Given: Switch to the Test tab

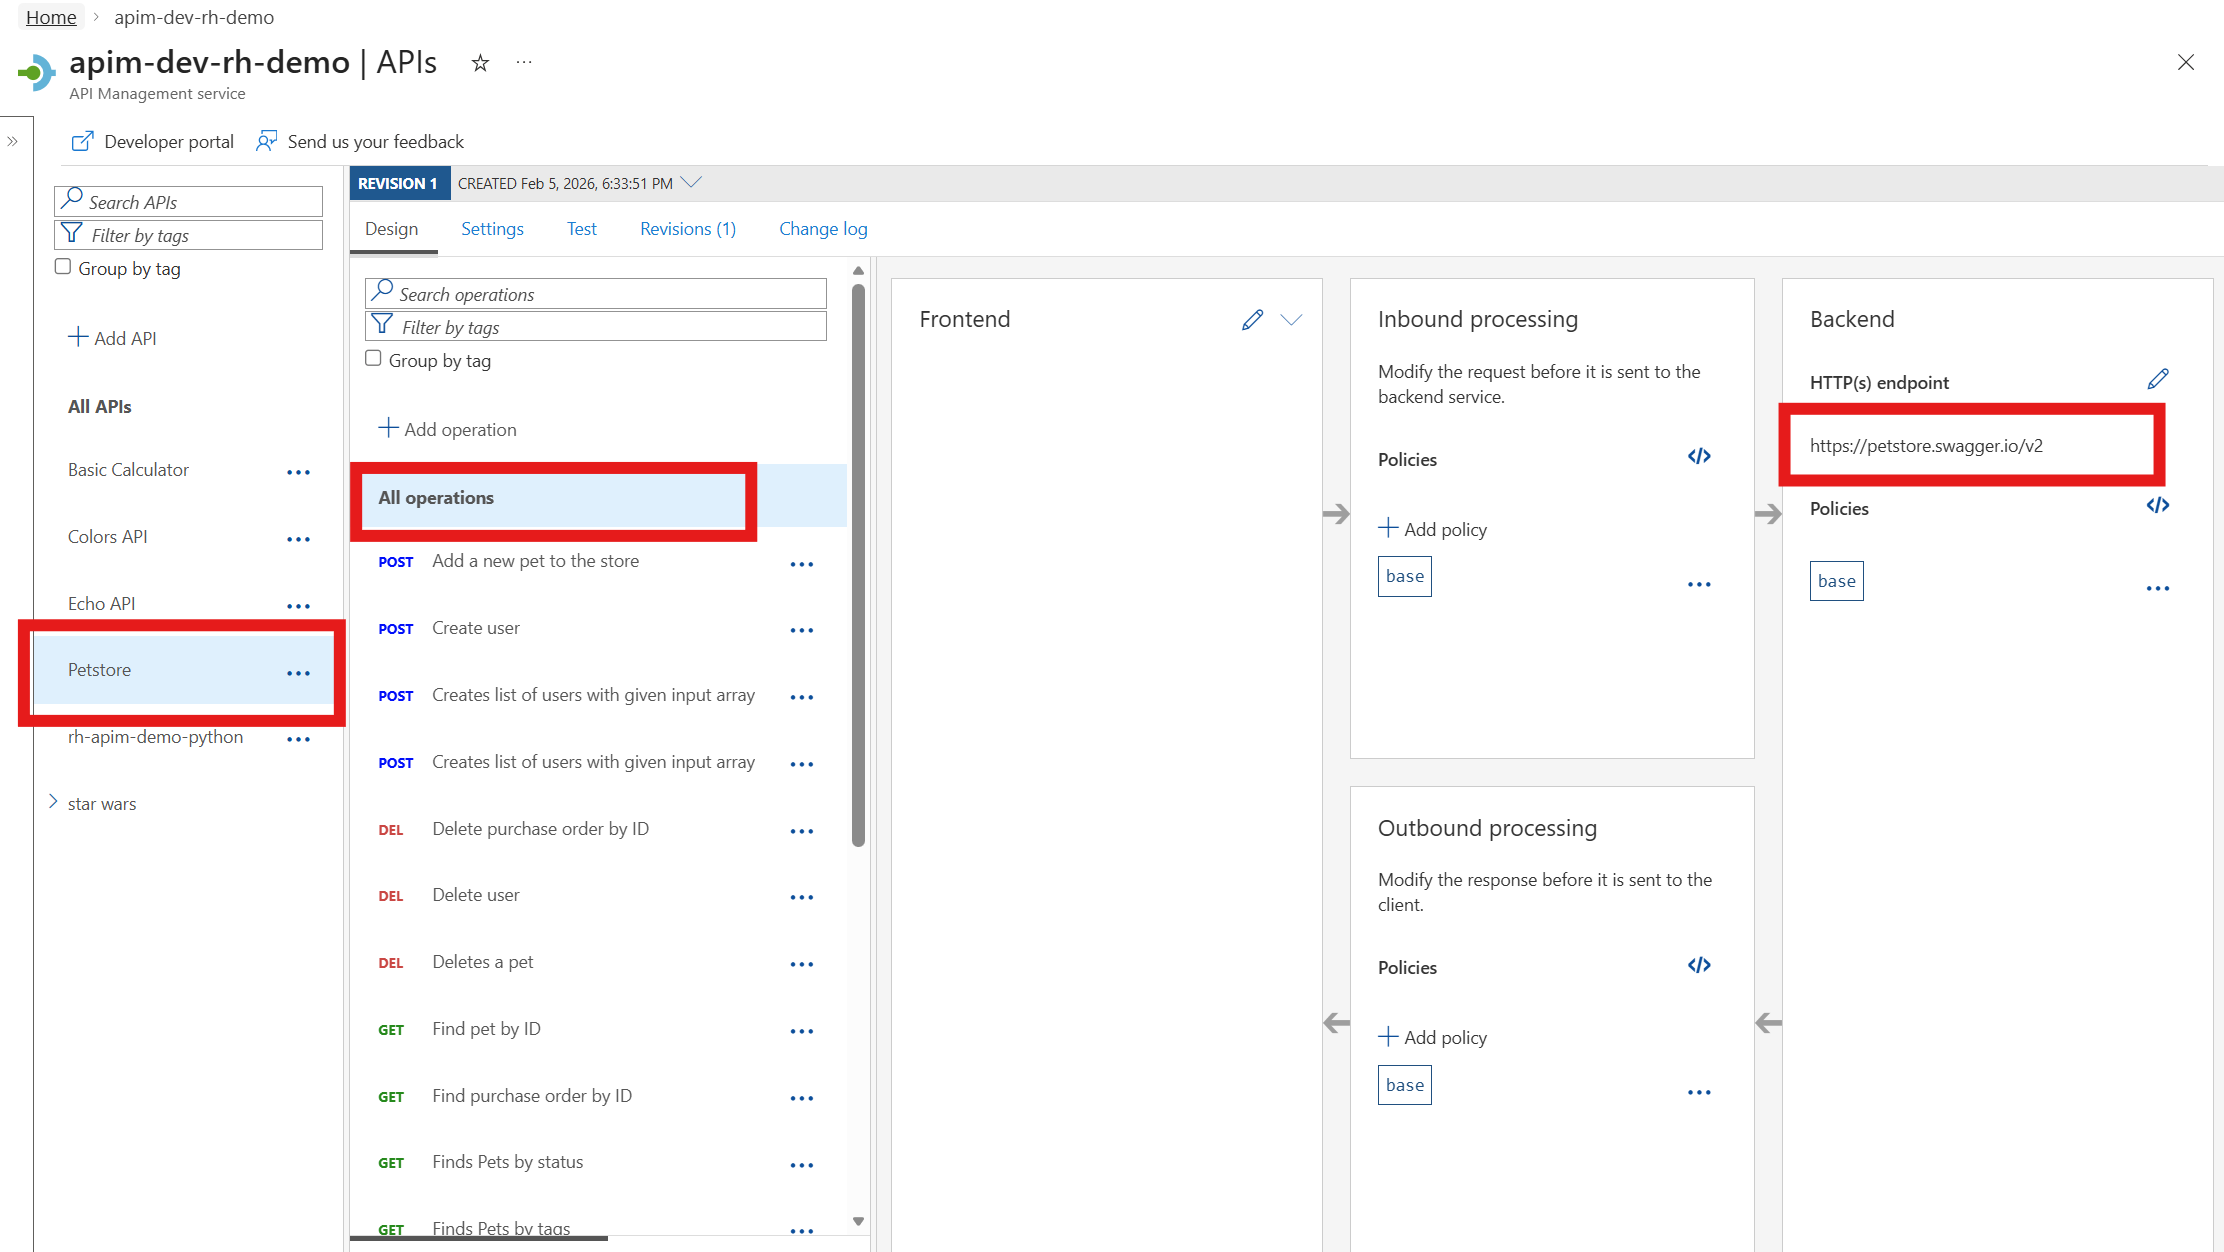Looking at the screenshot, I should 581,228.
